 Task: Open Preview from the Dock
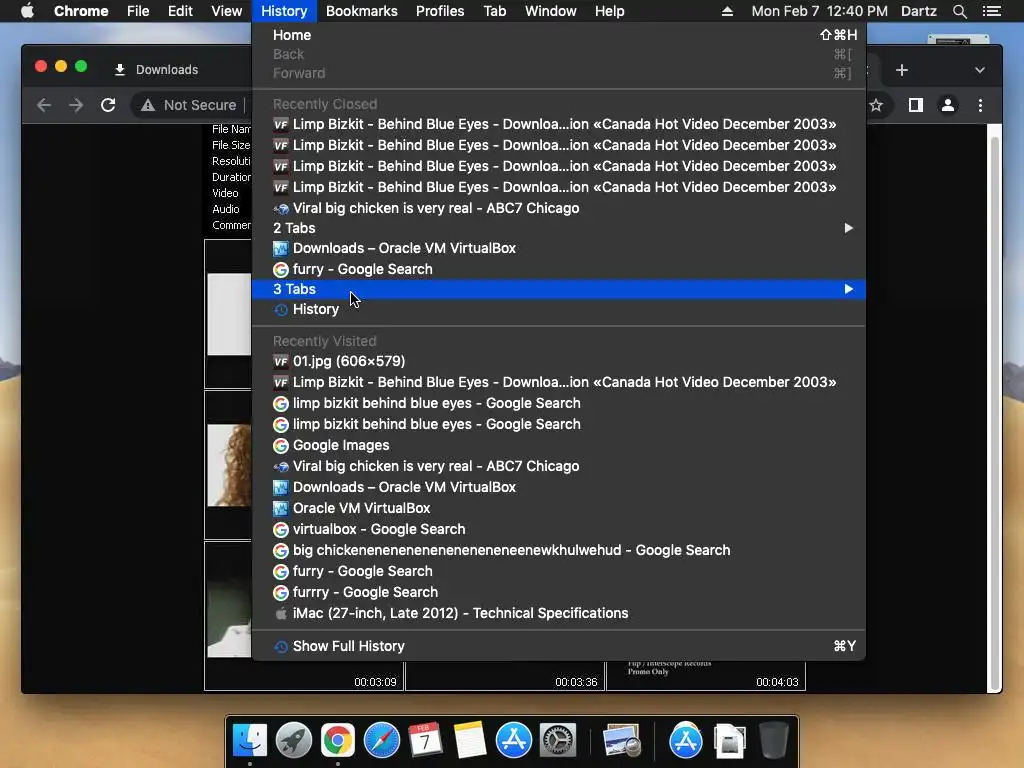click(621, 740)
